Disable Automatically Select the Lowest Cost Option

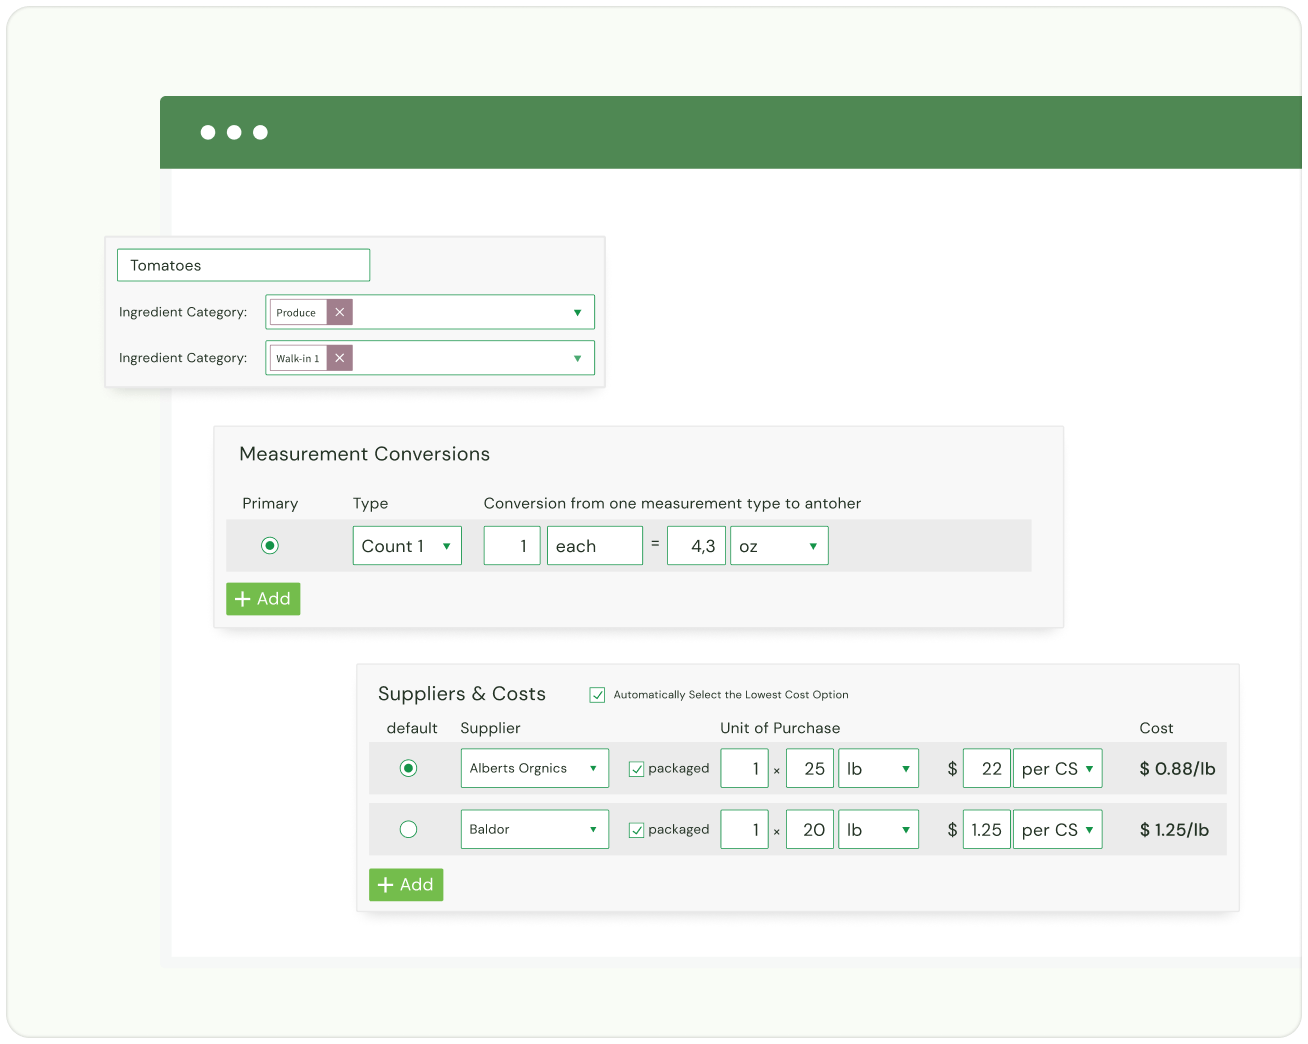(x=597, y=694)
